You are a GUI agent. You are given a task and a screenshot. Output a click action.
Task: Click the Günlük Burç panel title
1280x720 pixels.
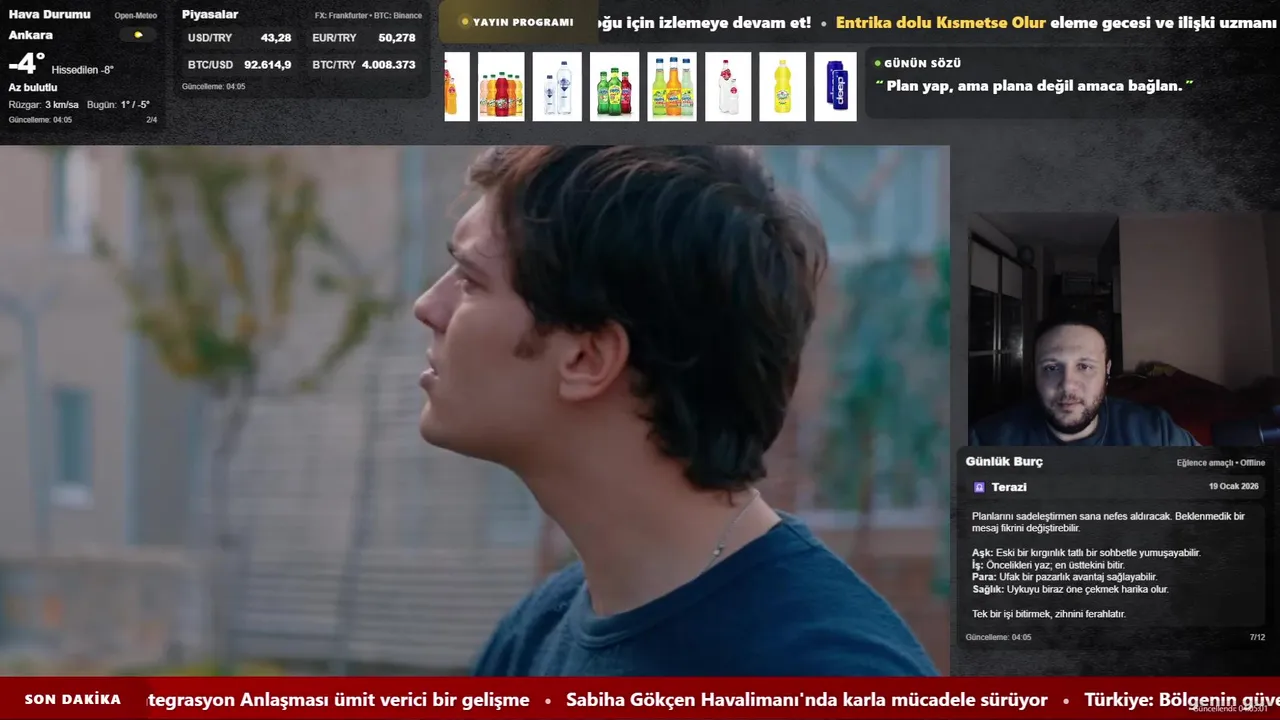click(1004, 462)
